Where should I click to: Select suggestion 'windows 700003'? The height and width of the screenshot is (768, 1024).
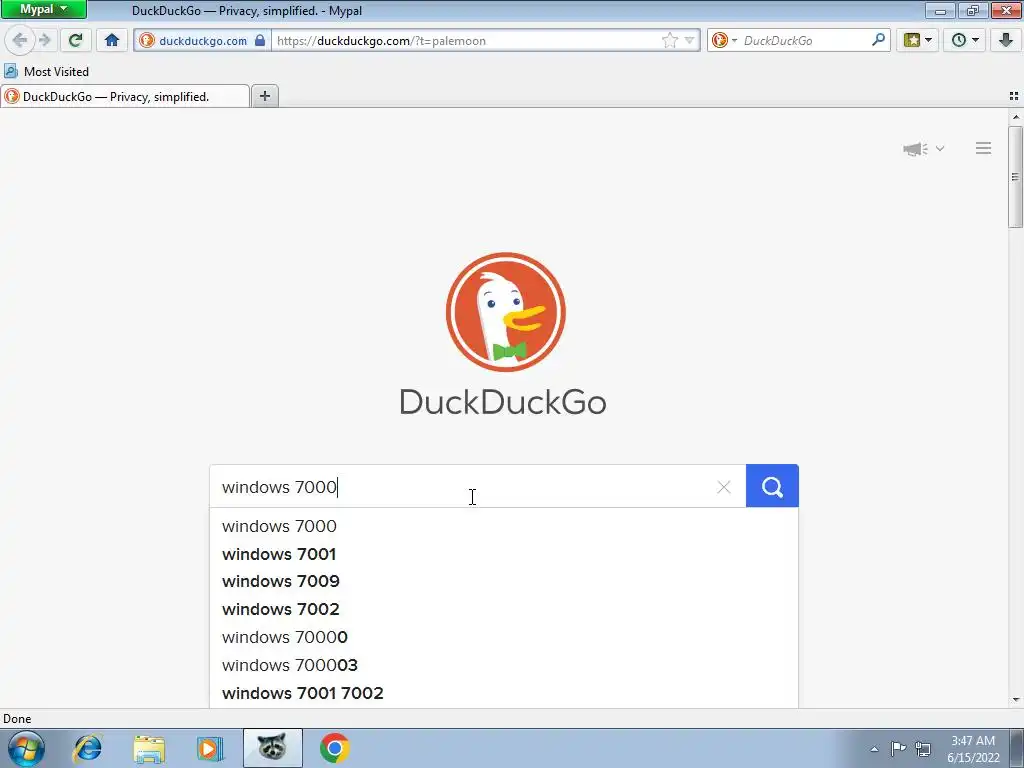[504, 665]
